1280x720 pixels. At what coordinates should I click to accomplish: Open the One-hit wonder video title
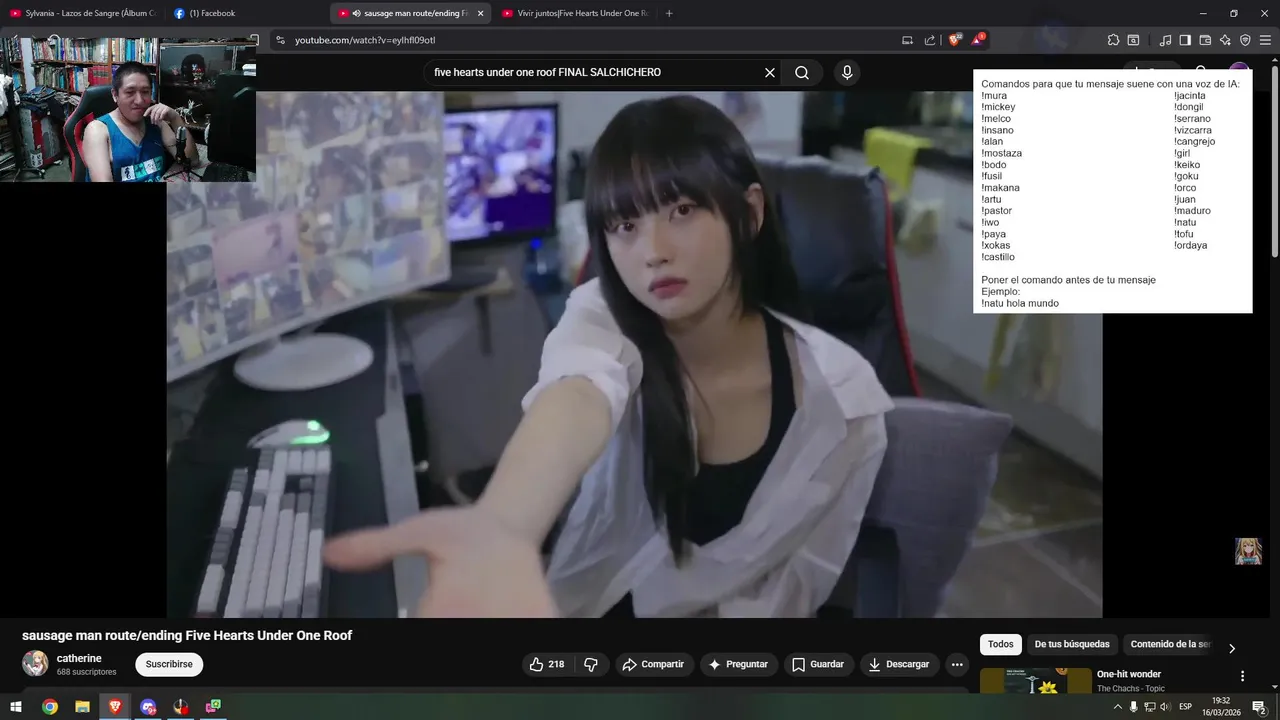point(1129,674)
